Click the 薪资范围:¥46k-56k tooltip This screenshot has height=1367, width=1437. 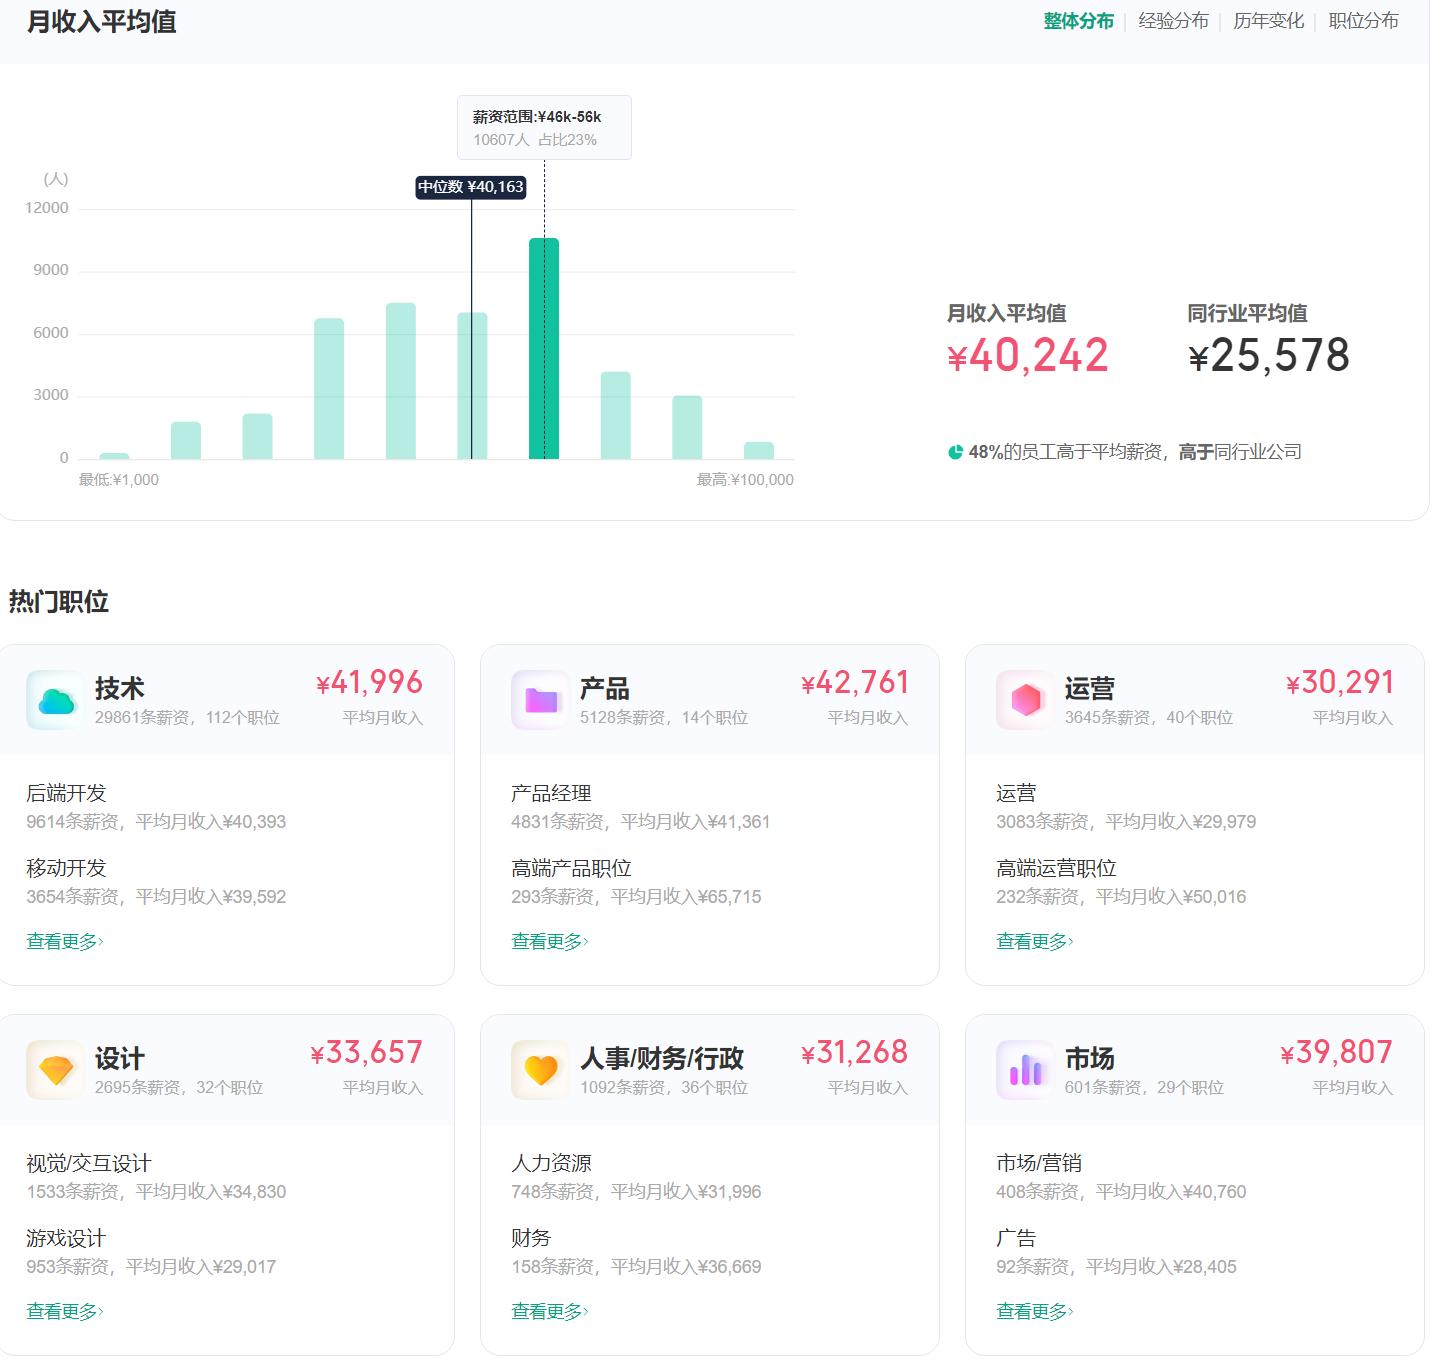click(544, 126)
